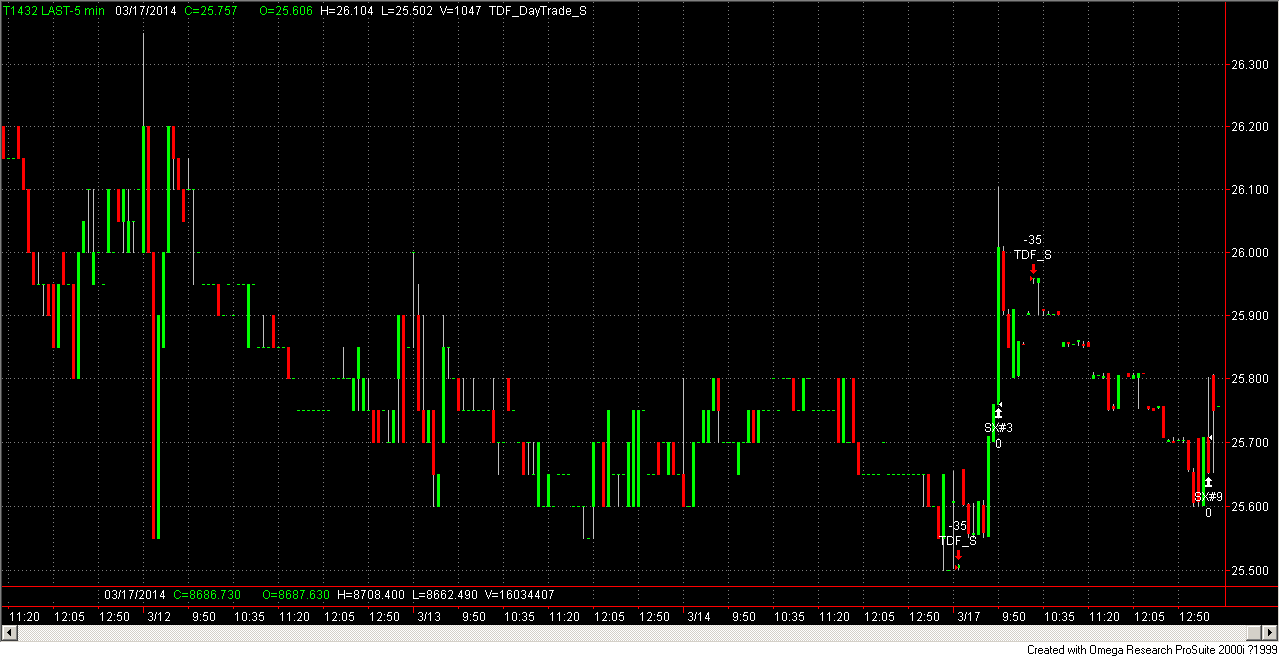Image resolution: width=1280 pixels, height=656 pixels.
Task: Select the upper TDF_S -35 trade label
Action: pyautogui.click(x=1033, y=247)
